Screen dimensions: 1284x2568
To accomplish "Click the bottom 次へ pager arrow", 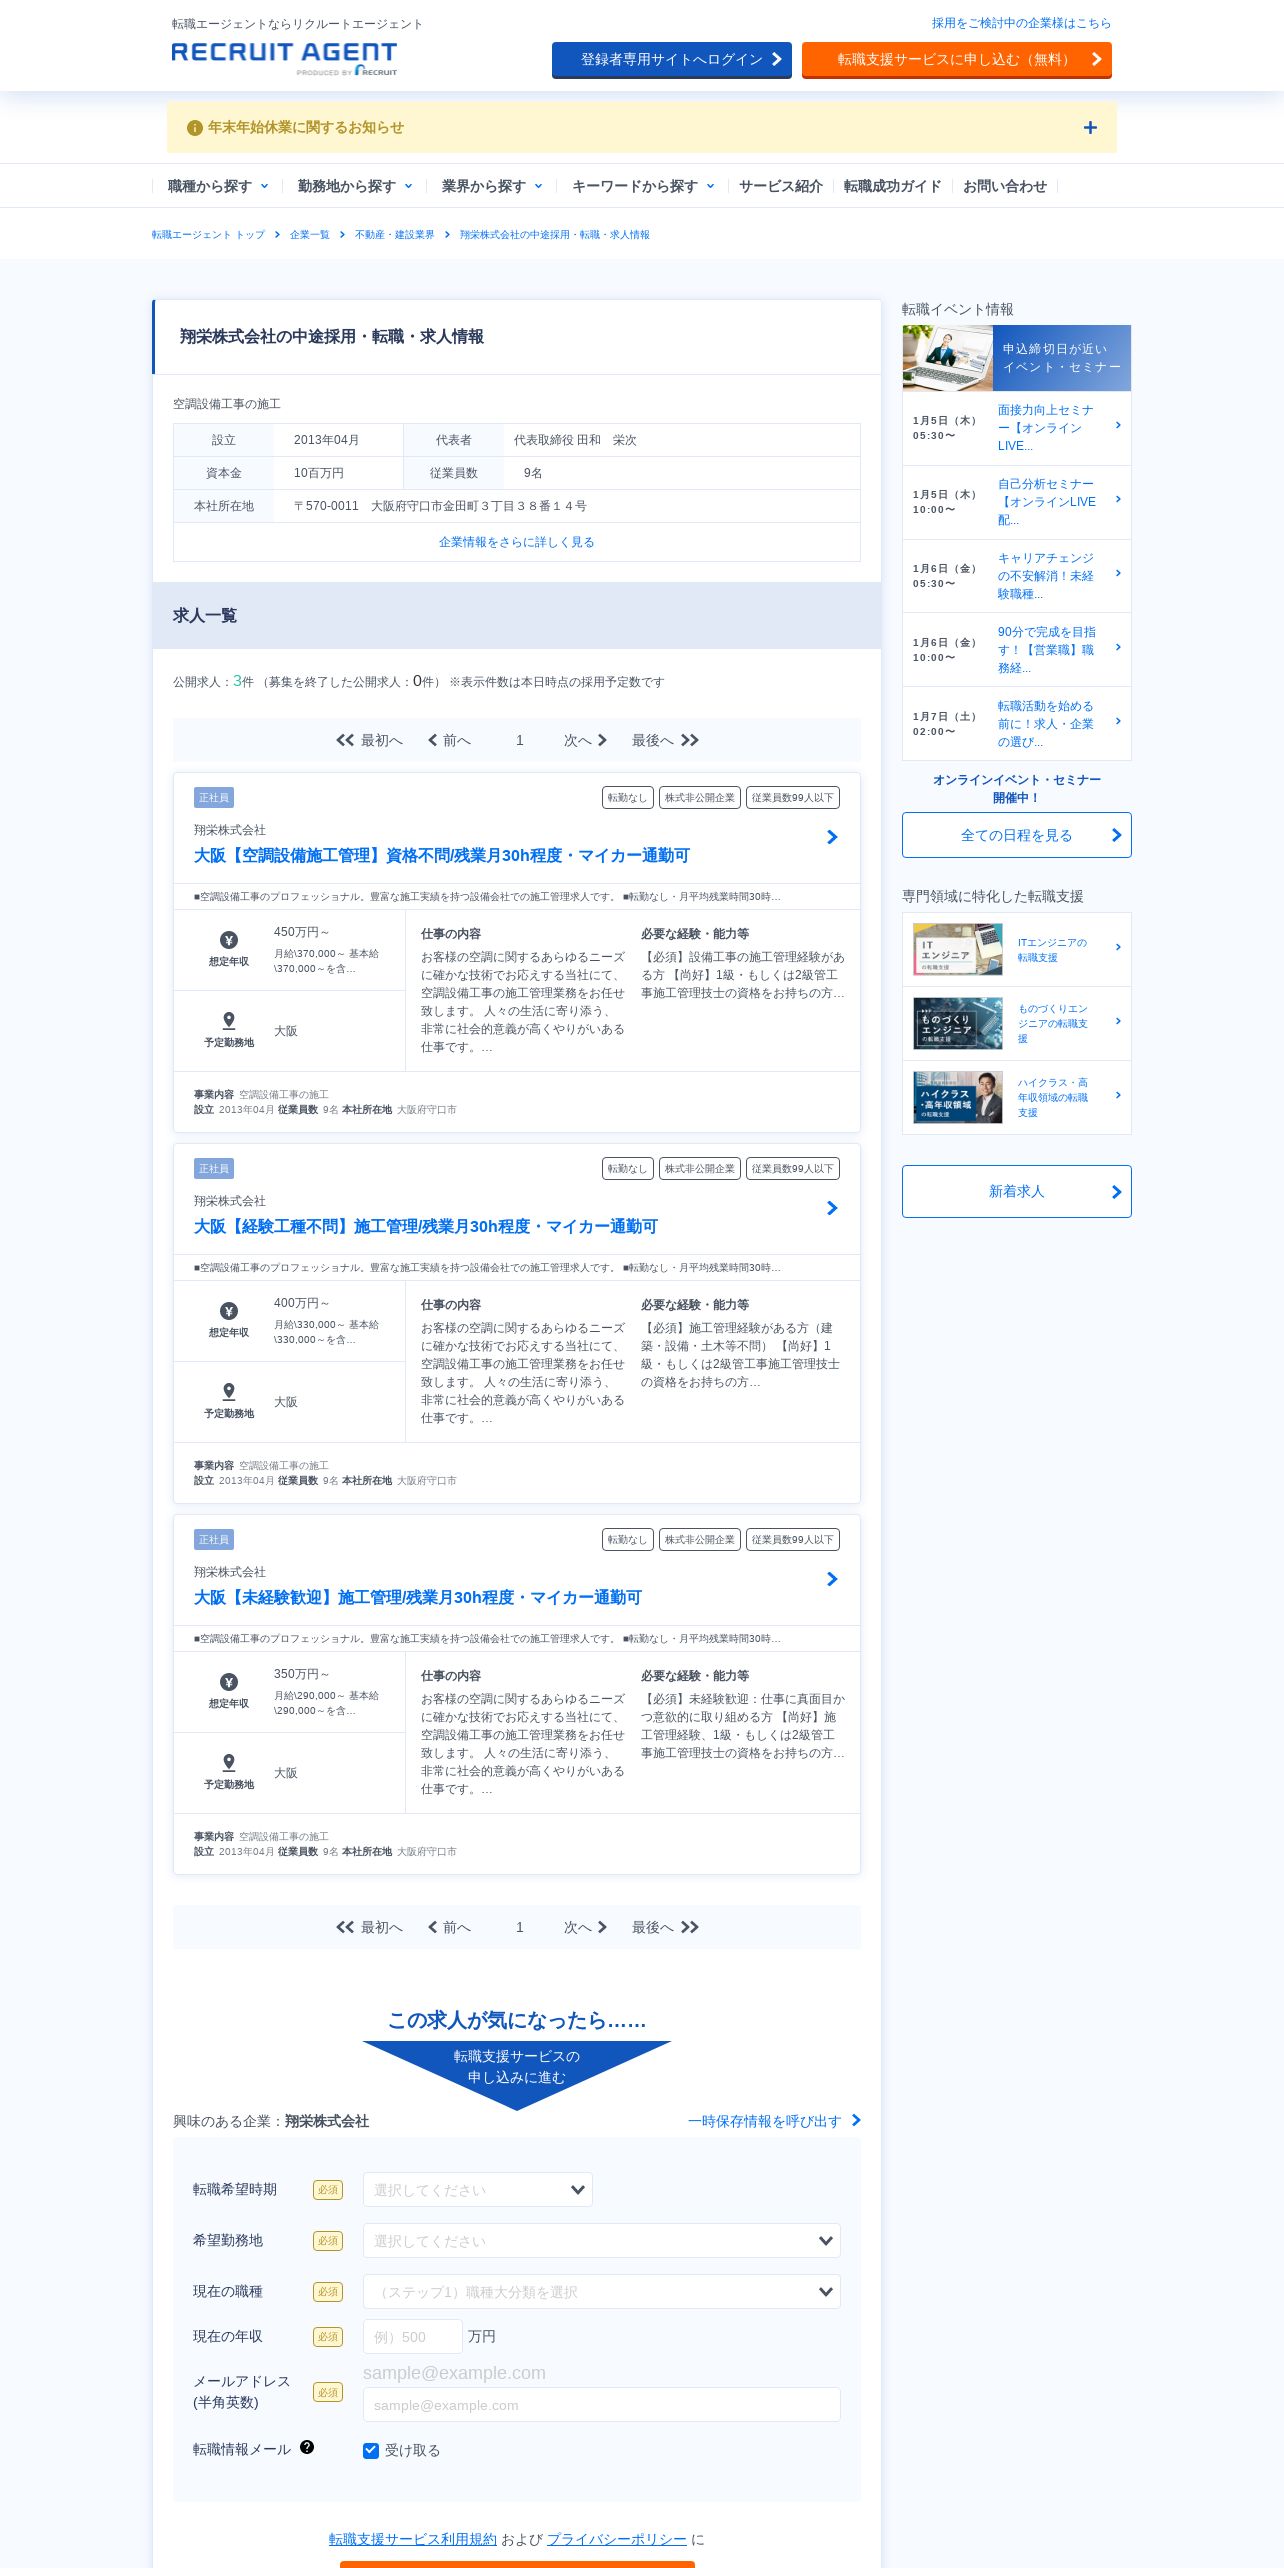I will tap(586, 1927).
